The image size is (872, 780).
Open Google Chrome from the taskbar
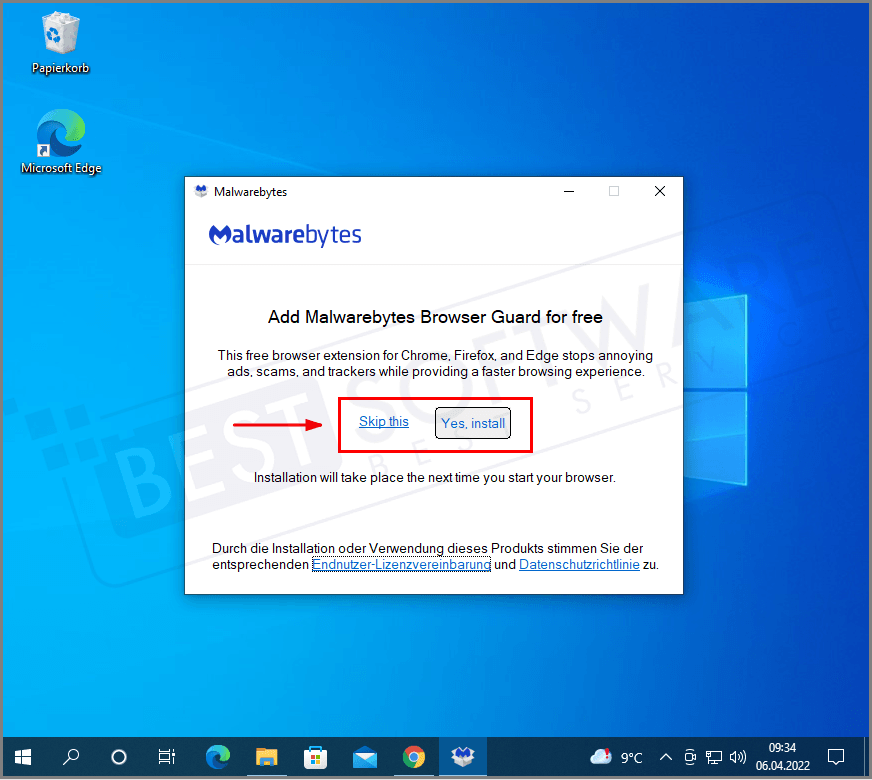click(x=413, y=757)
